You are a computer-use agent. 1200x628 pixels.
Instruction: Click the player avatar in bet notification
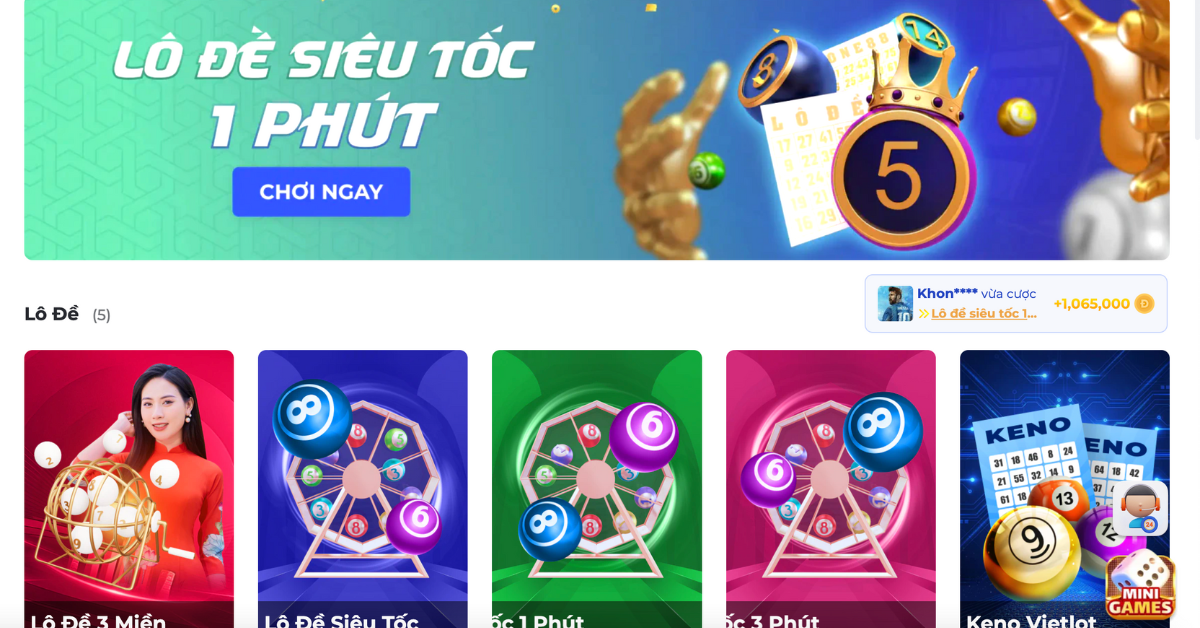(x=895, y=304)
